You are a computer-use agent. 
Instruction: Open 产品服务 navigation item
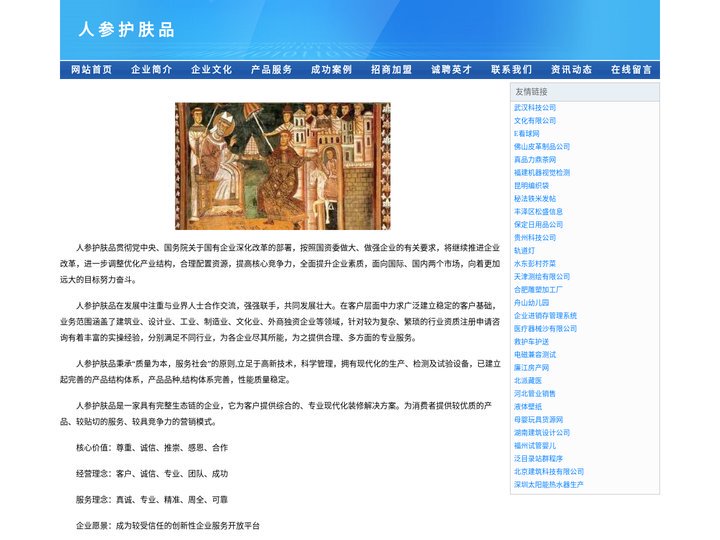(271, 70)
